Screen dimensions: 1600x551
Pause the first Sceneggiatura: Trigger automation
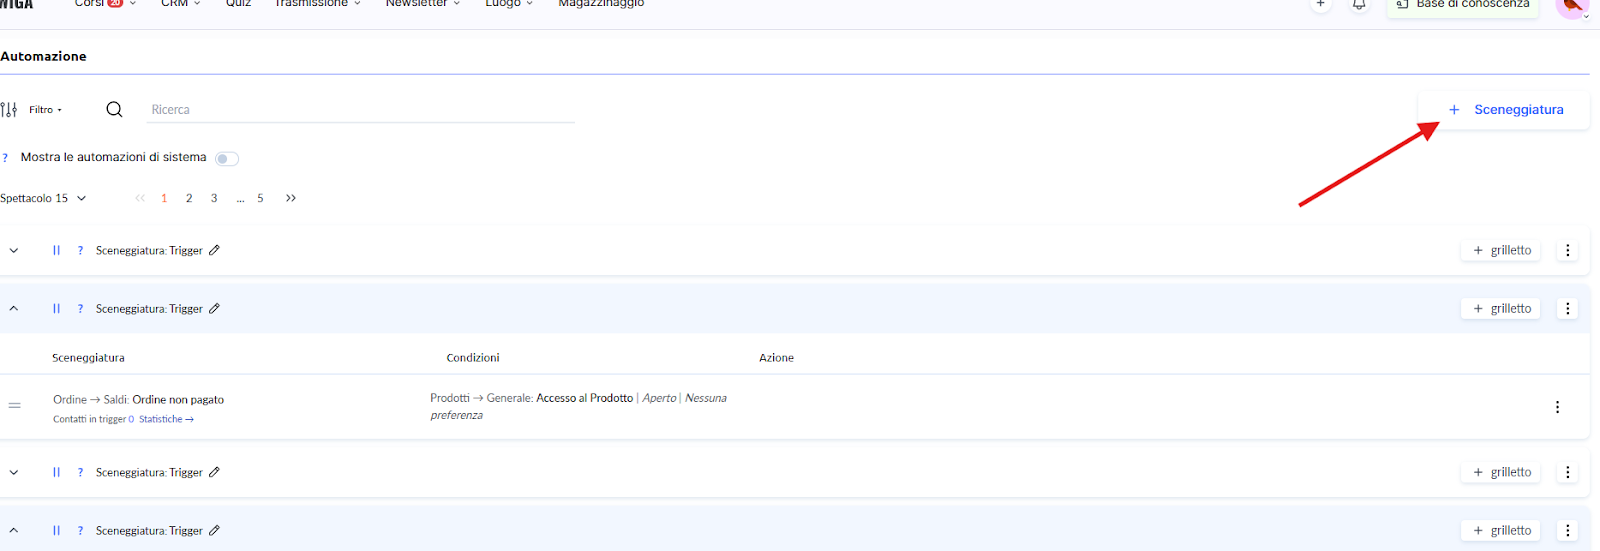pyautogui.click(x=56, y=251)
